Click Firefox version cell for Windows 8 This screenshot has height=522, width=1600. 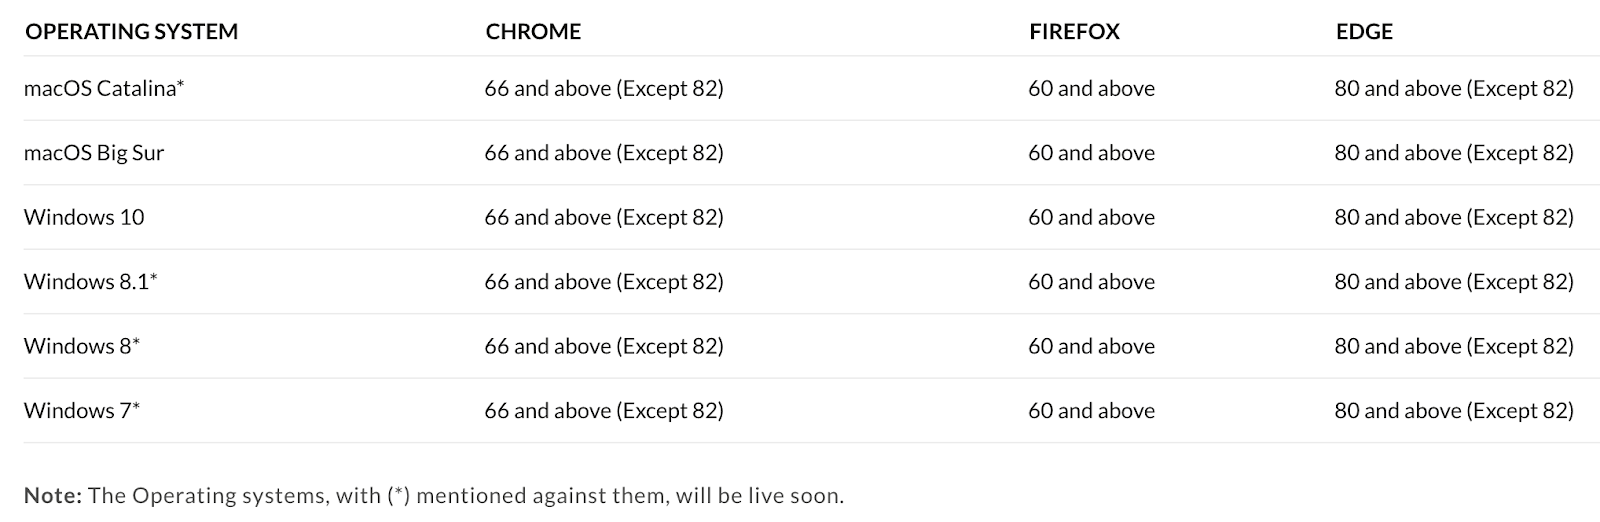pyautogui.click(x=1091, y=346)
